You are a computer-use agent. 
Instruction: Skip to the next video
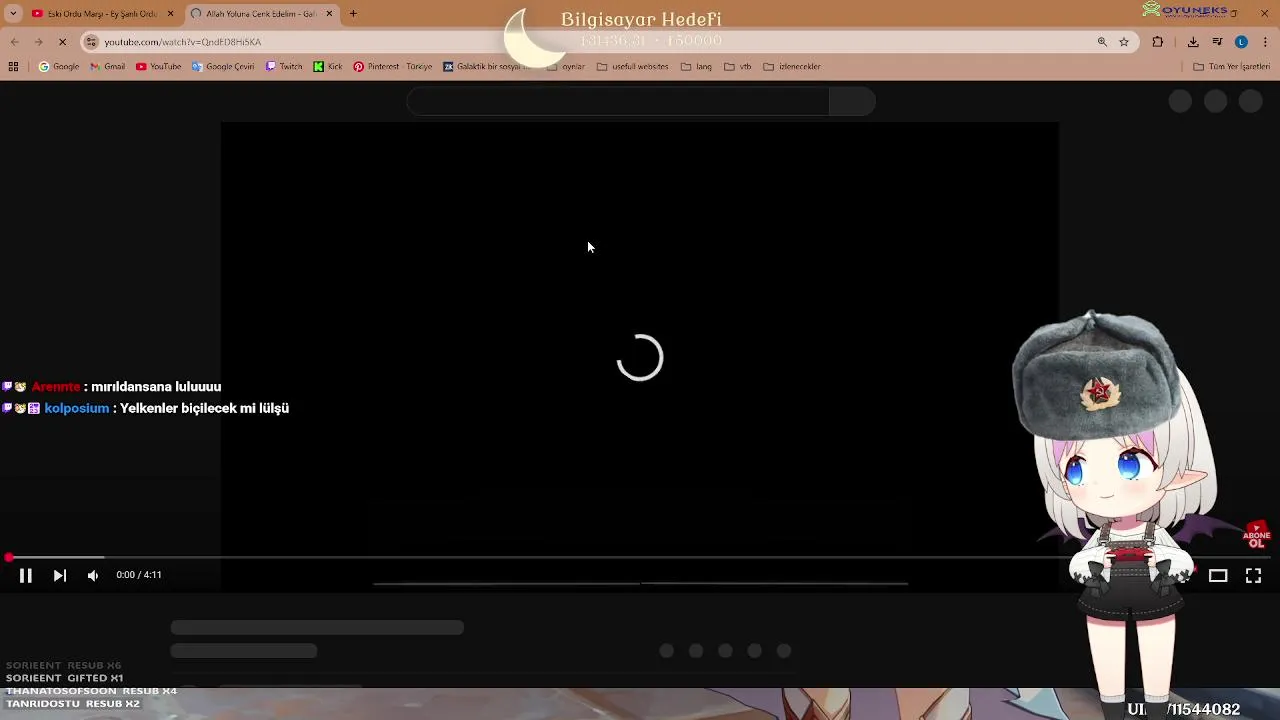[60, 575]
